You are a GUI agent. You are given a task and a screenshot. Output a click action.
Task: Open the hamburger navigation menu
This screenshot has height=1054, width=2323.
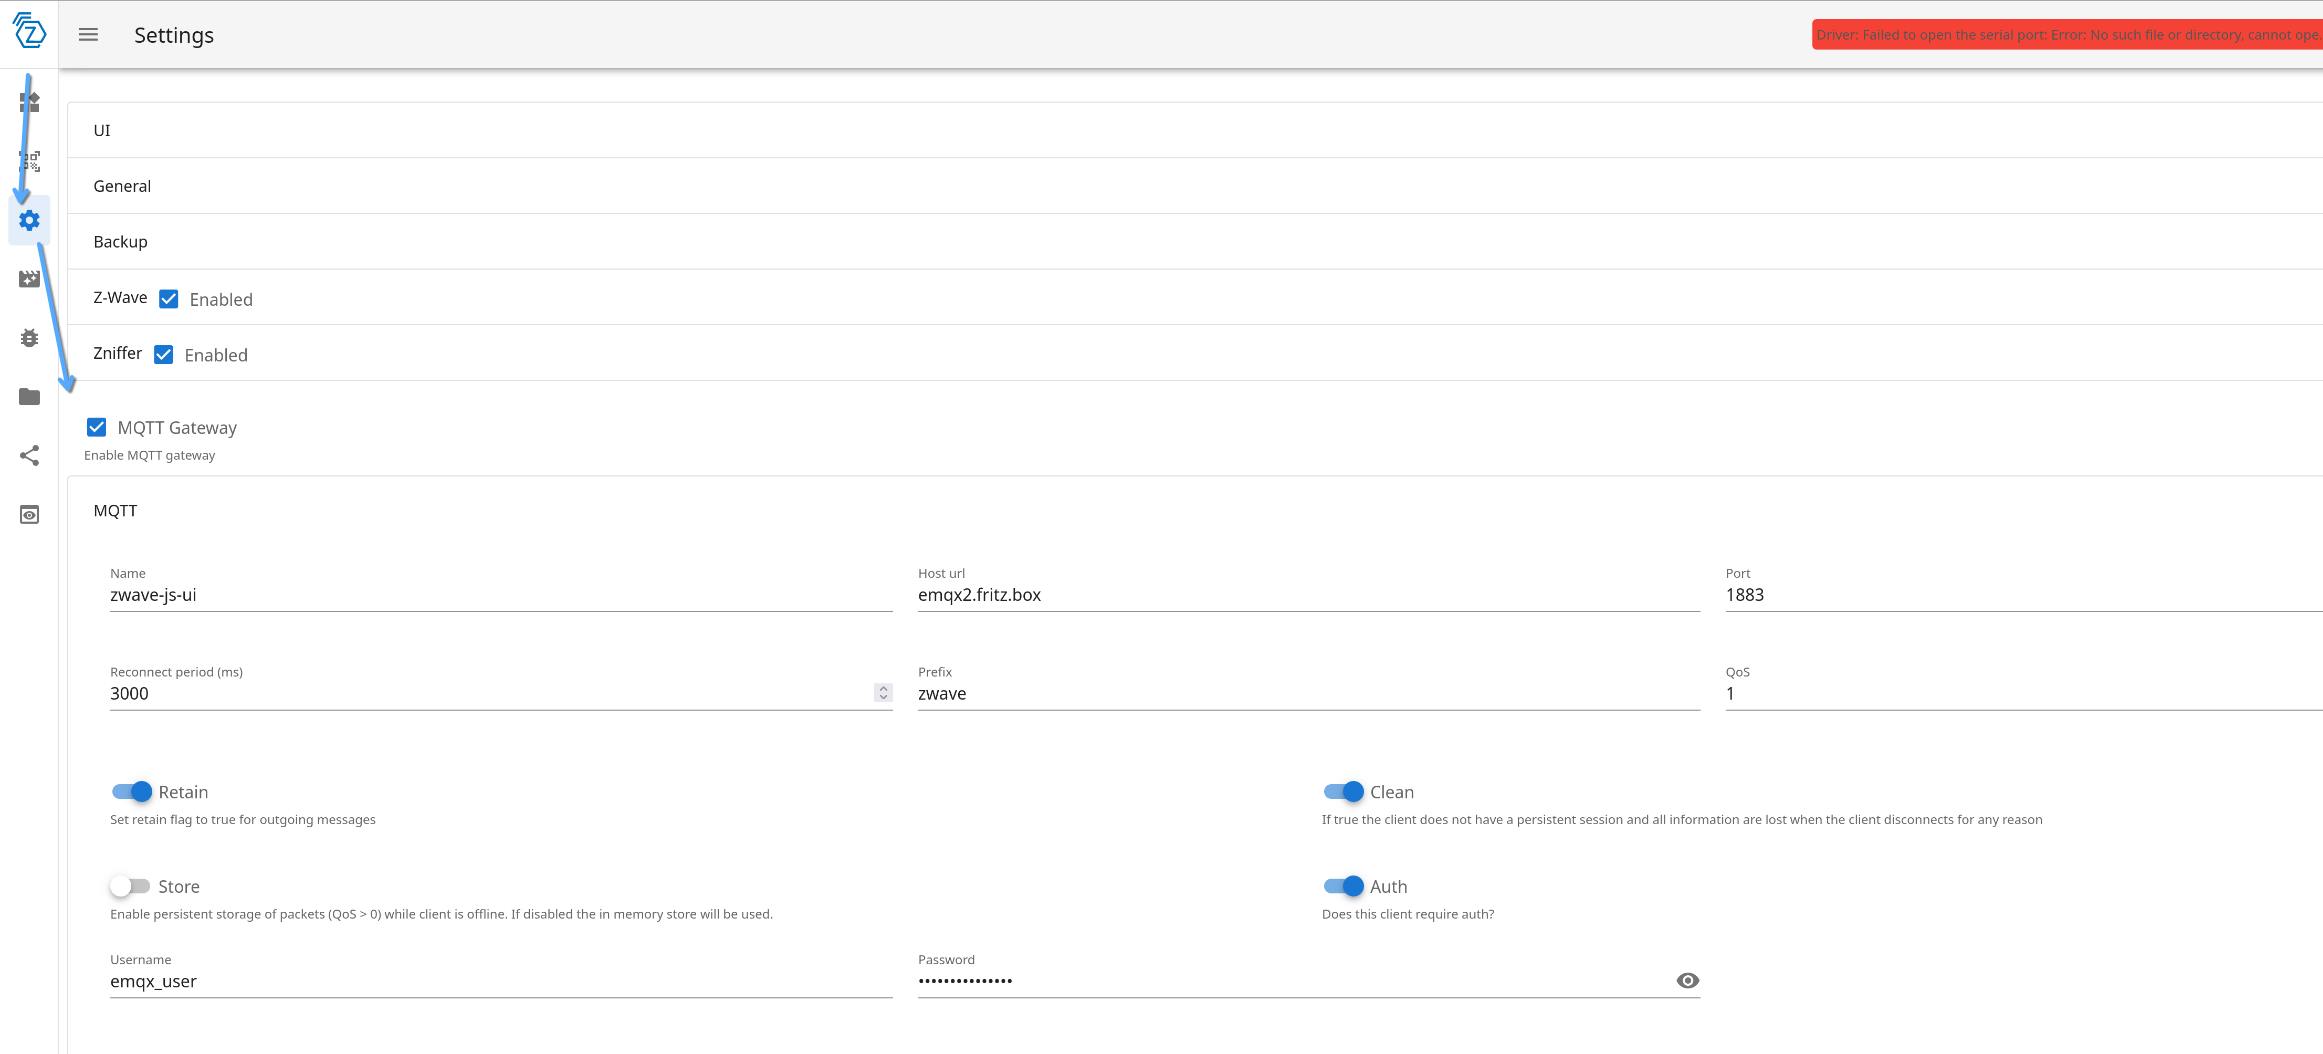[88, 35]
